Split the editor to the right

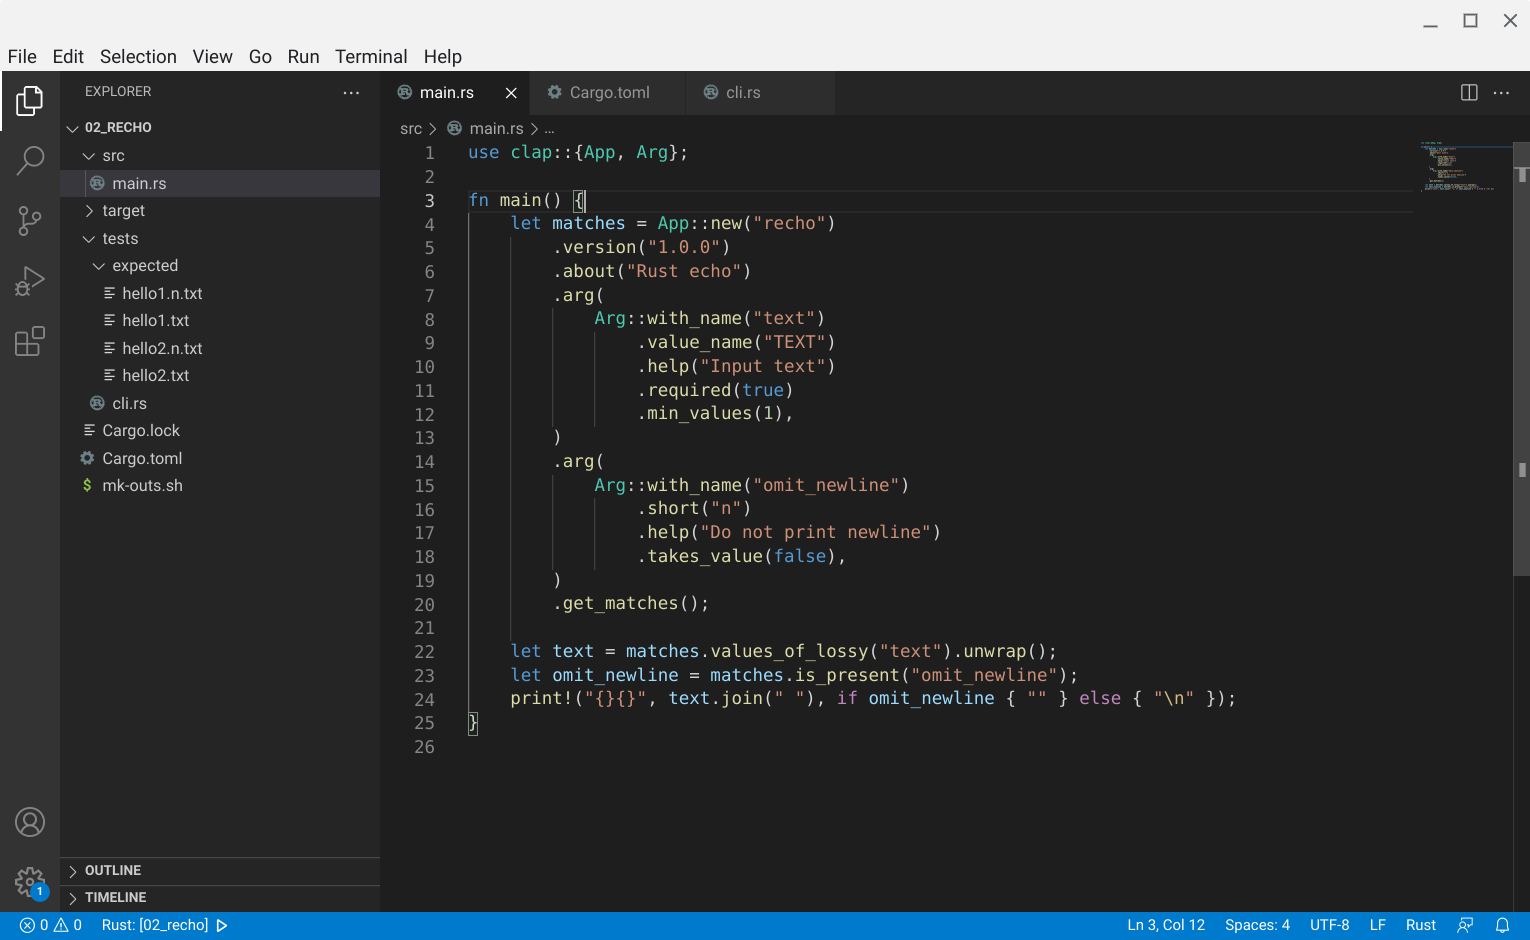(1469, 92)
